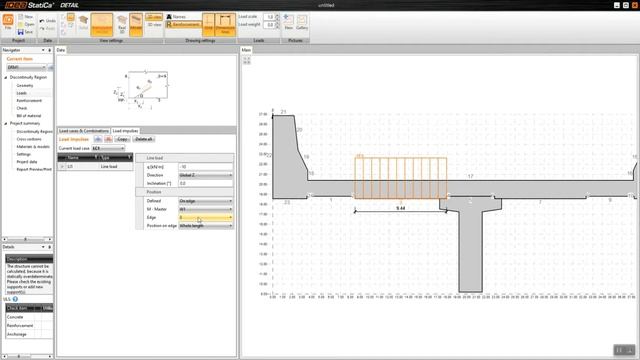This screenshot has width=640, height=360.
Task: Collapse the Discontinuity Region tree node
Action: (x=6, y=77)
